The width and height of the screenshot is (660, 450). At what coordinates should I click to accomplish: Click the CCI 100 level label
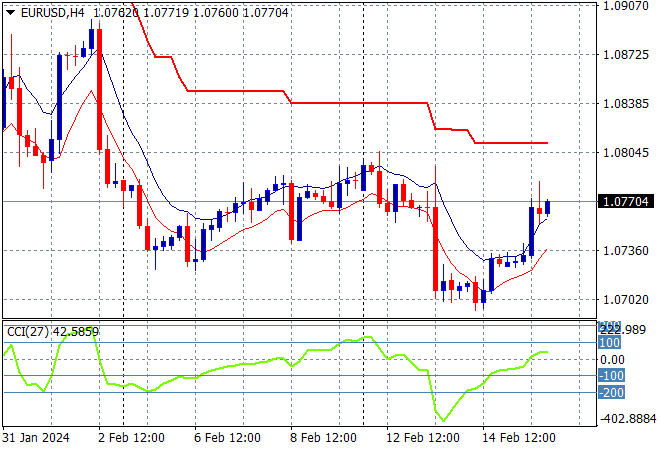point(609,343)
